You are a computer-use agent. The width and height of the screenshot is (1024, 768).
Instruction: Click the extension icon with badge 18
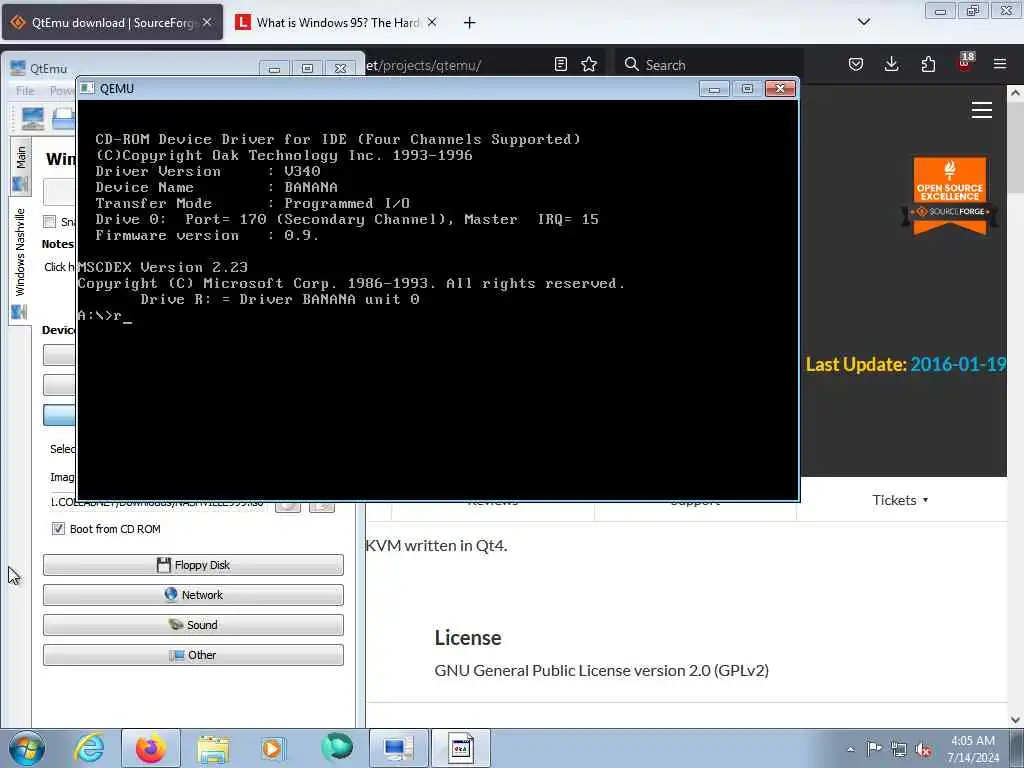tap(965, 62)
